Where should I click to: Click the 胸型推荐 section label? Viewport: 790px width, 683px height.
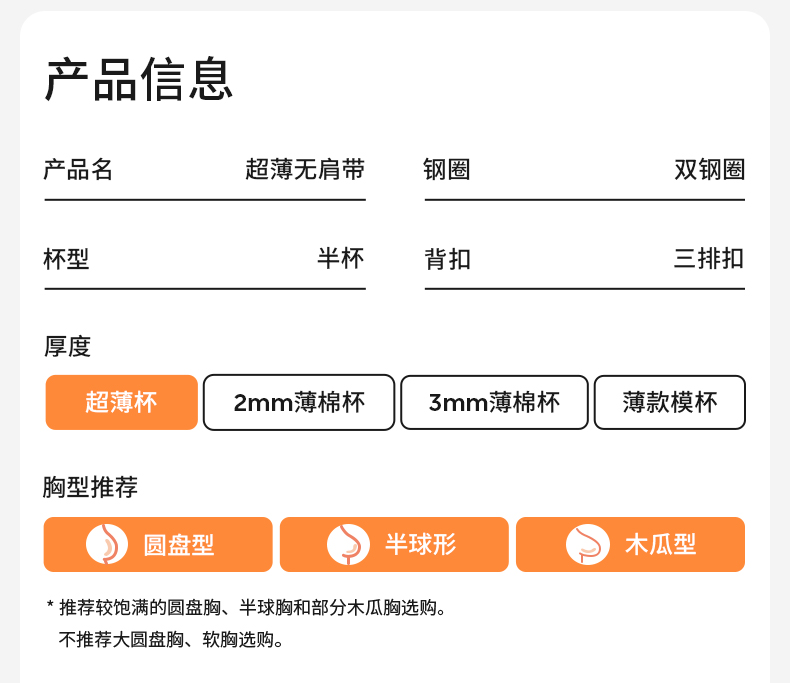90,488
